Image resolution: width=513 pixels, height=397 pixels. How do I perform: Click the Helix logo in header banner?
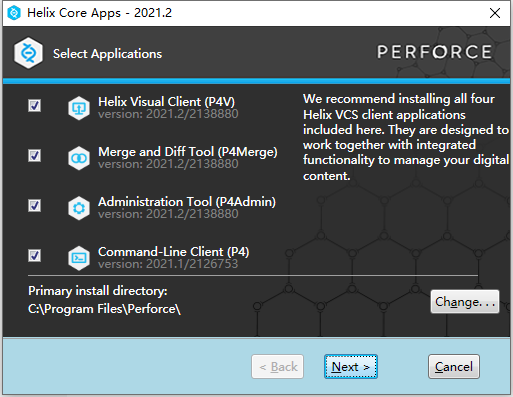28,53
